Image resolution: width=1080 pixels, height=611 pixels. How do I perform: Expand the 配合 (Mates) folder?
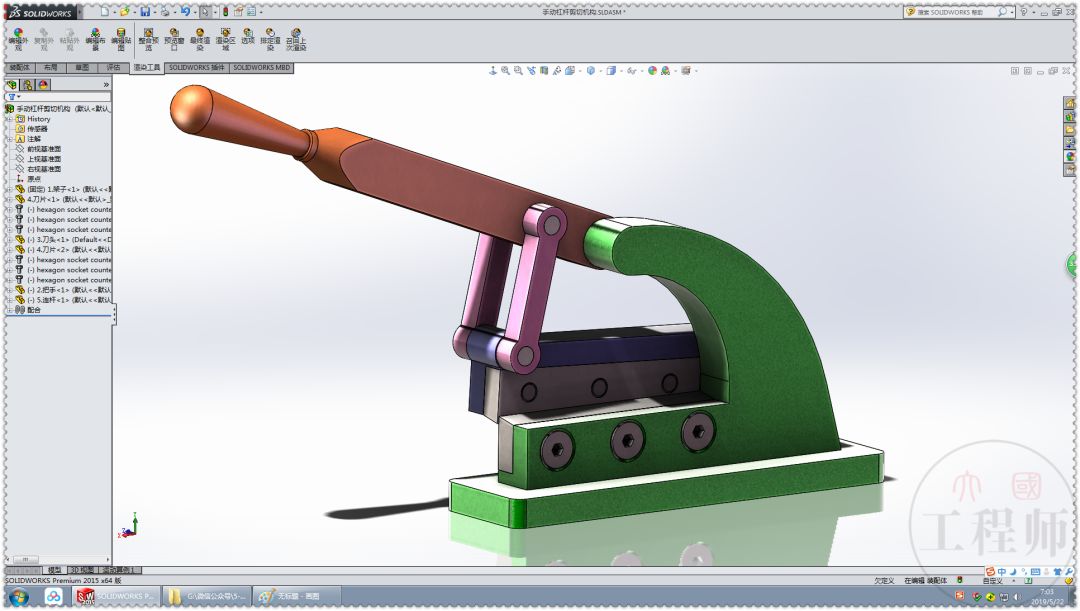[x=8, y=309]
